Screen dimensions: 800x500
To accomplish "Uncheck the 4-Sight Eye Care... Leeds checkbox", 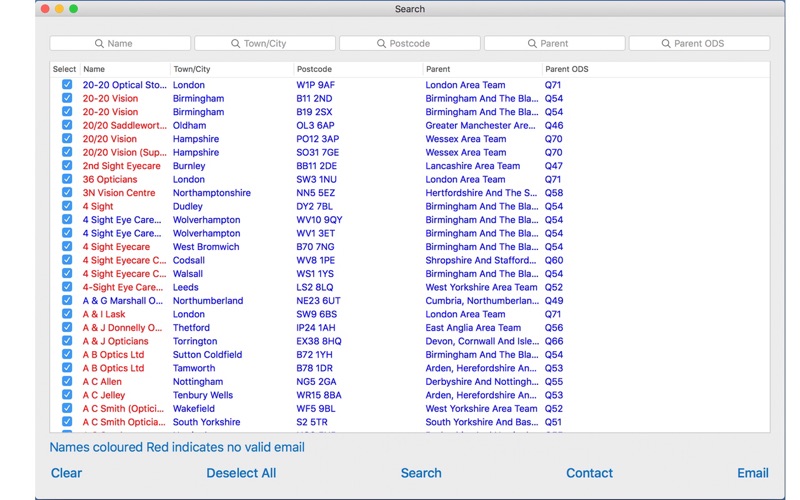I will tap(67, 287).
